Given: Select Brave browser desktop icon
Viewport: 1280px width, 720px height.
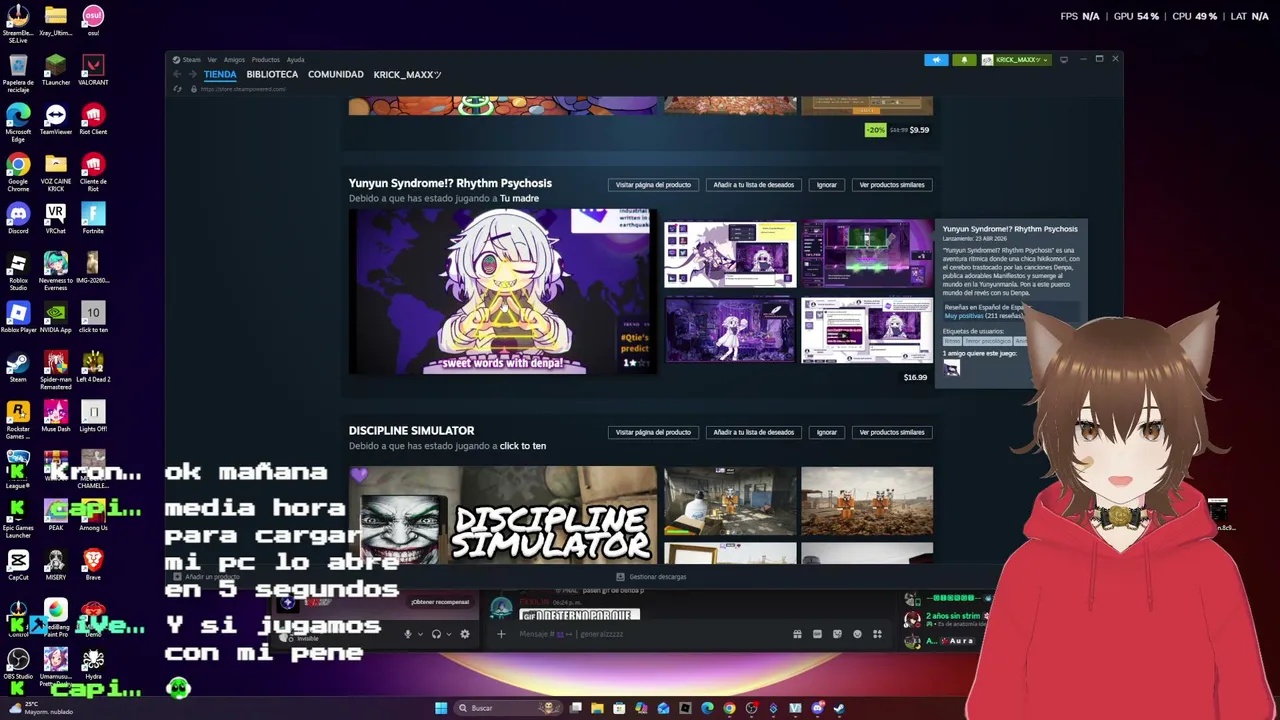Looking at the screenshot, I should click(x=93, y=565).
